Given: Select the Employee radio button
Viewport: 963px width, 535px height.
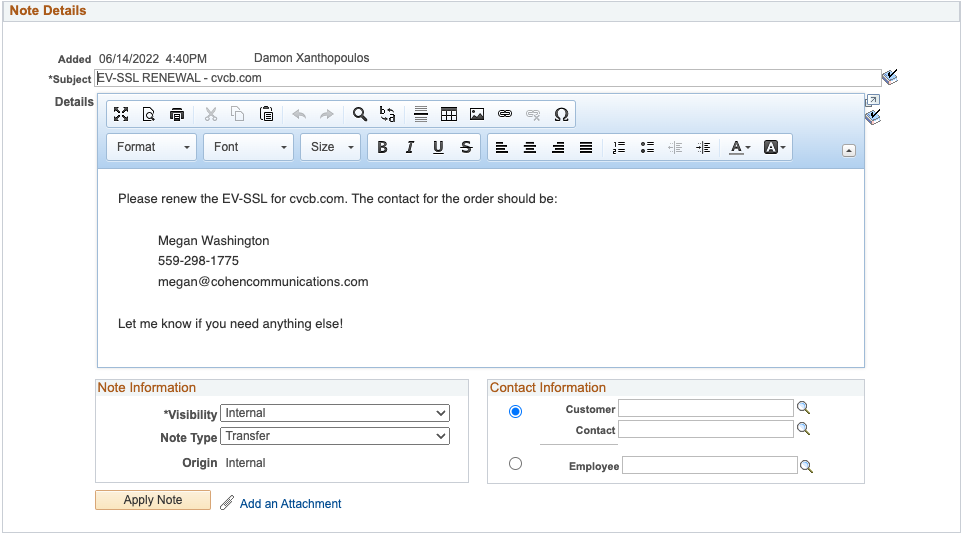Looking at the screenshot, I should 515,463.
